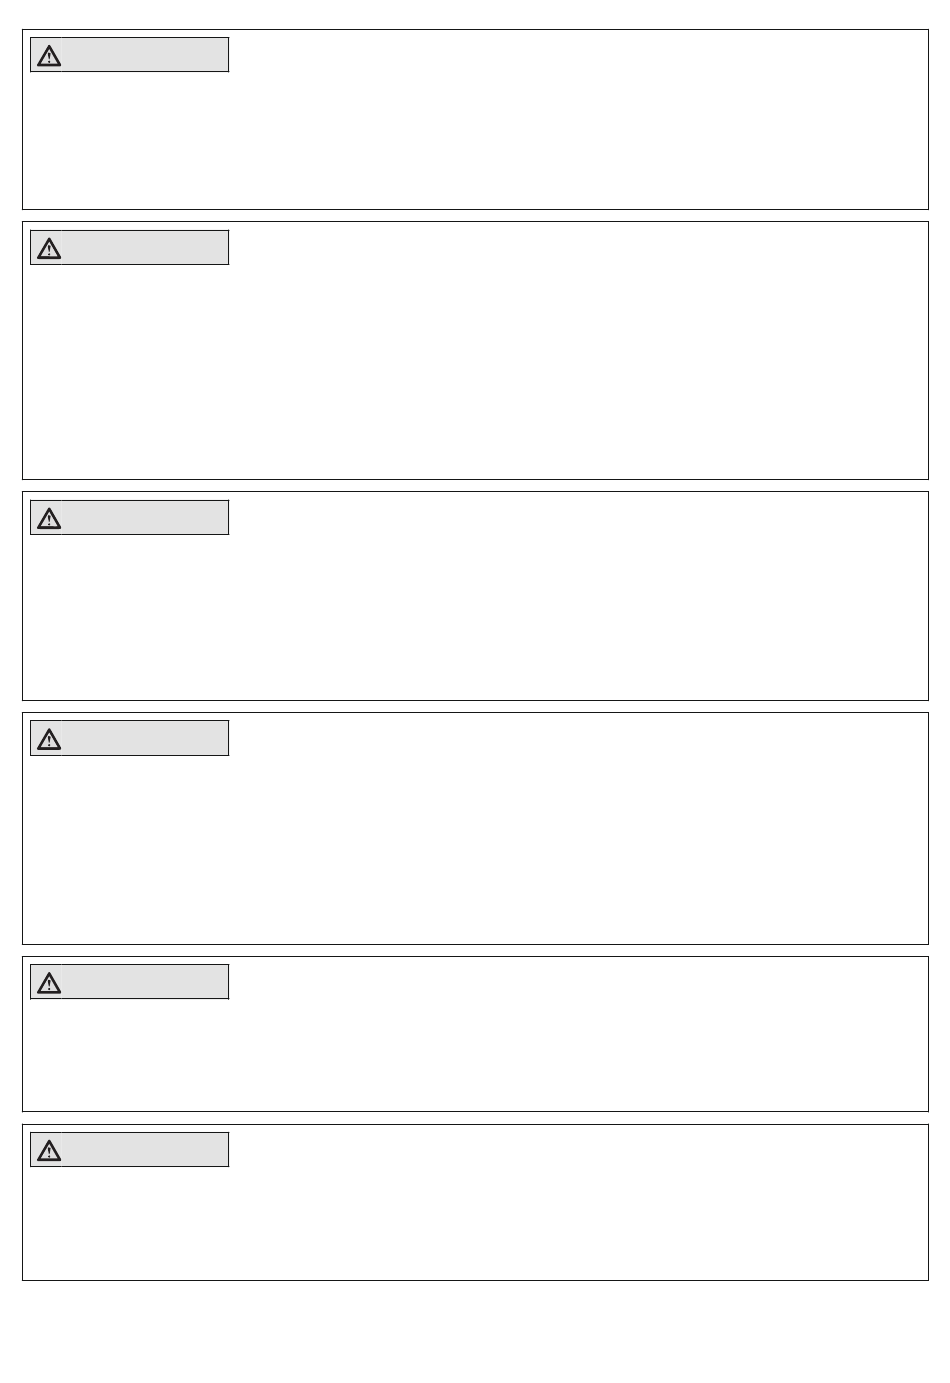
Task: Select the fourth box's gray header bar
Action: [x=145, y=738]
